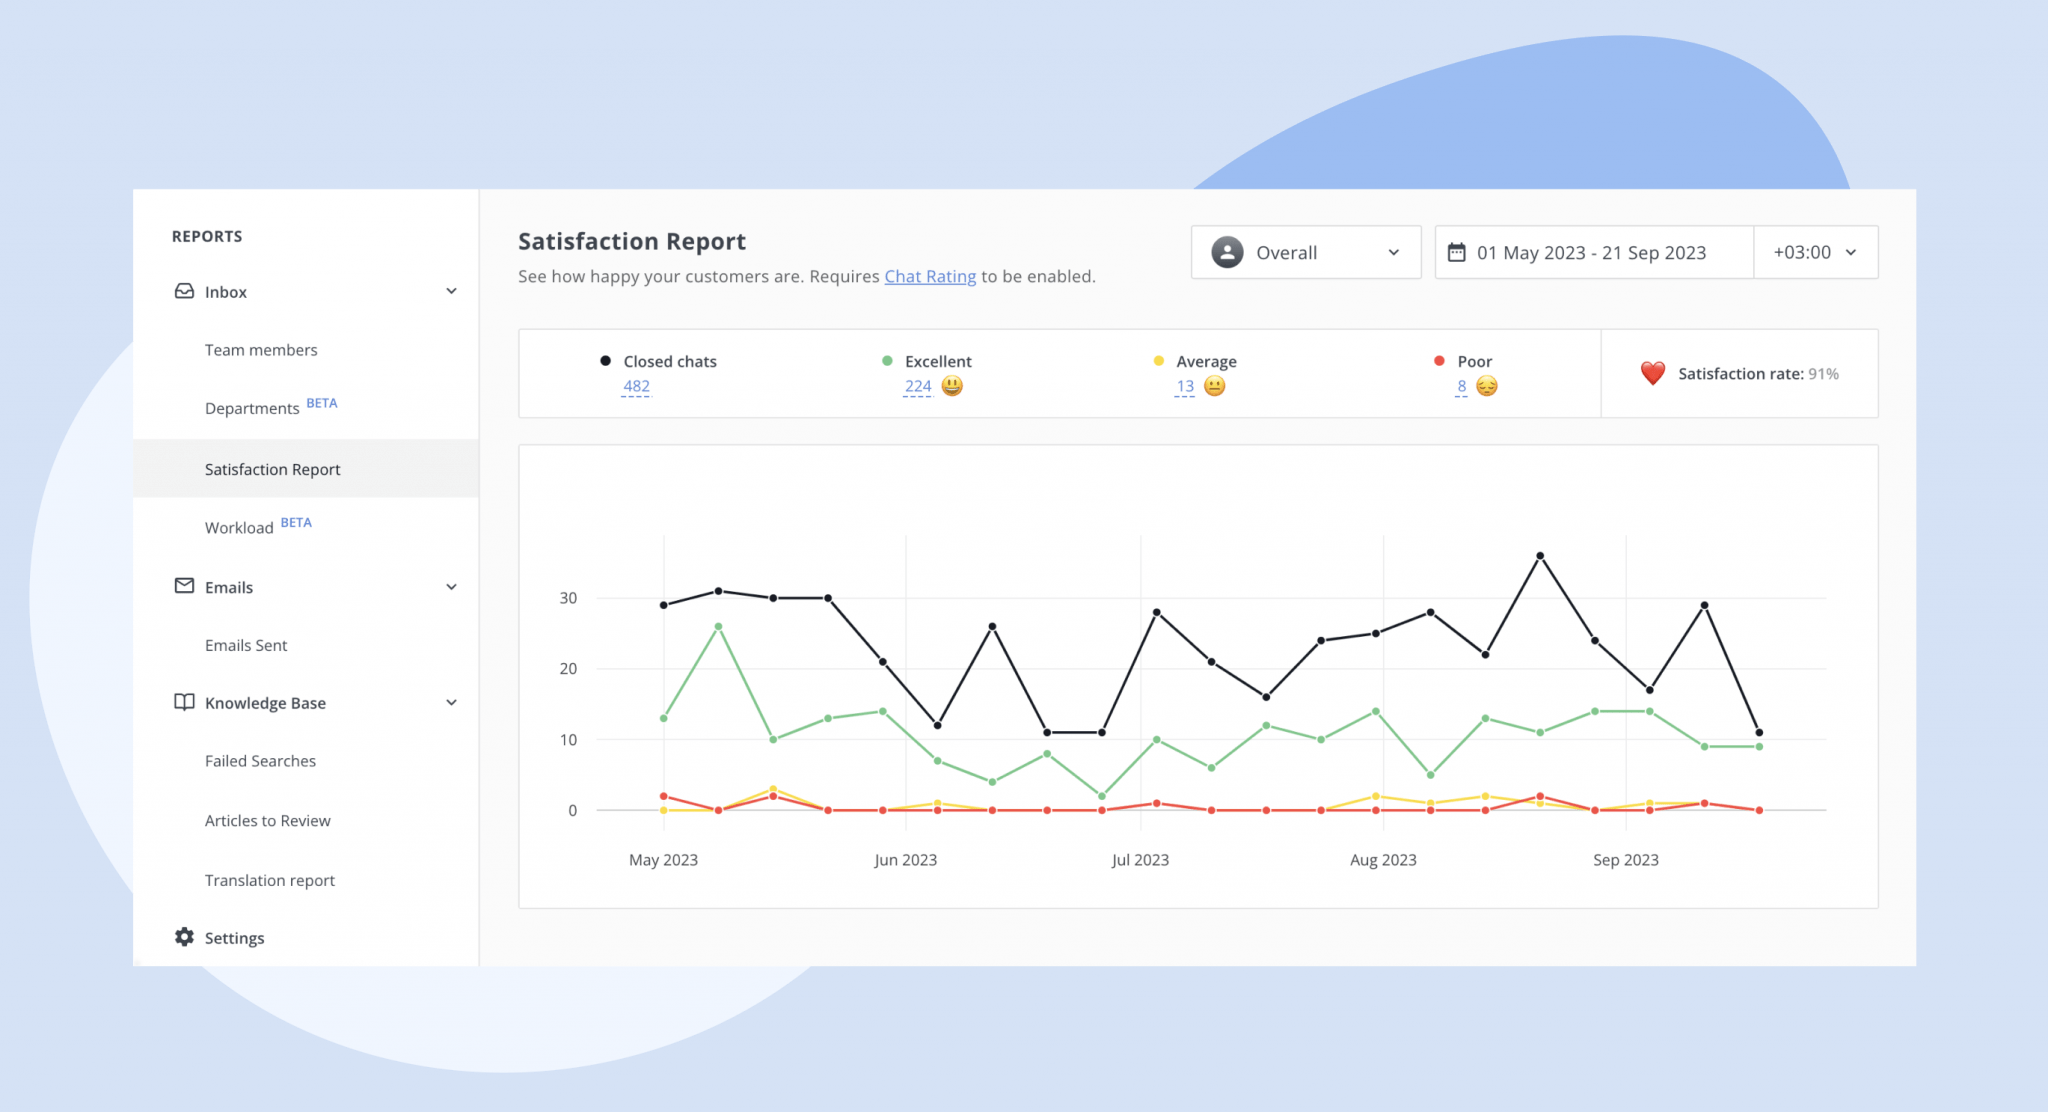2048x1112 pixels.
Task: Toggle the Poor legend item
Action: pyautogui.click(x=1472, y=361)
